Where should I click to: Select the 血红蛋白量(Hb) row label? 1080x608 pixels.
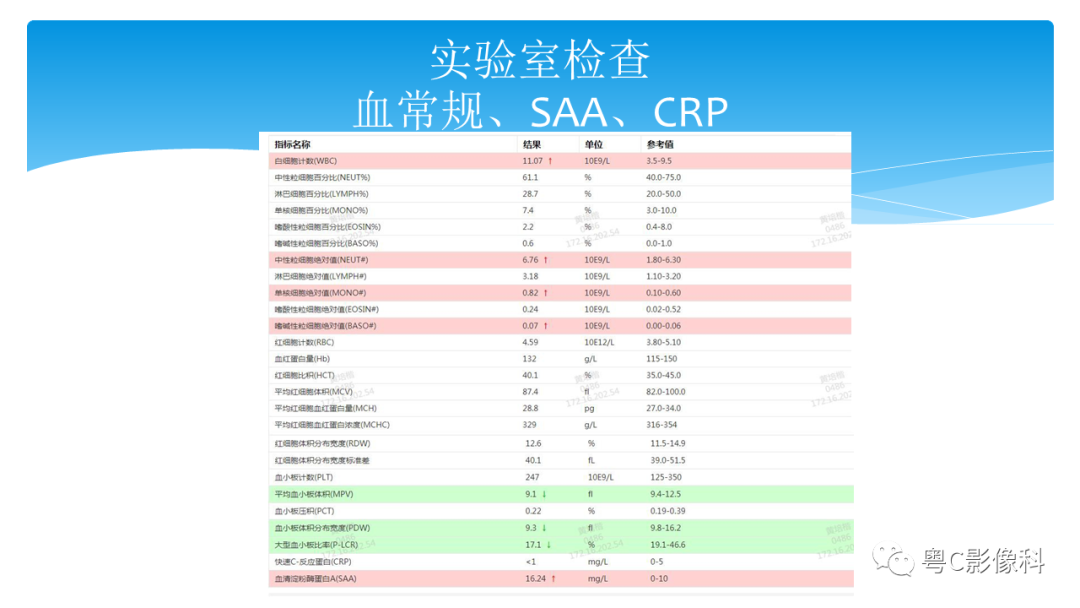[302, 359]
